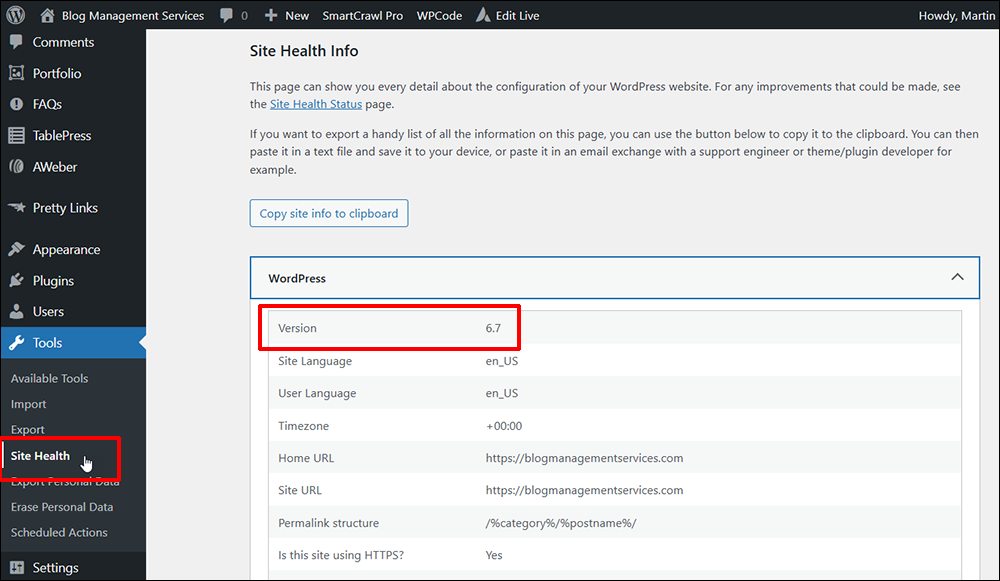Open the WordPress logo menu
This screenshot has width=1000, height=581.
(13, 14)
